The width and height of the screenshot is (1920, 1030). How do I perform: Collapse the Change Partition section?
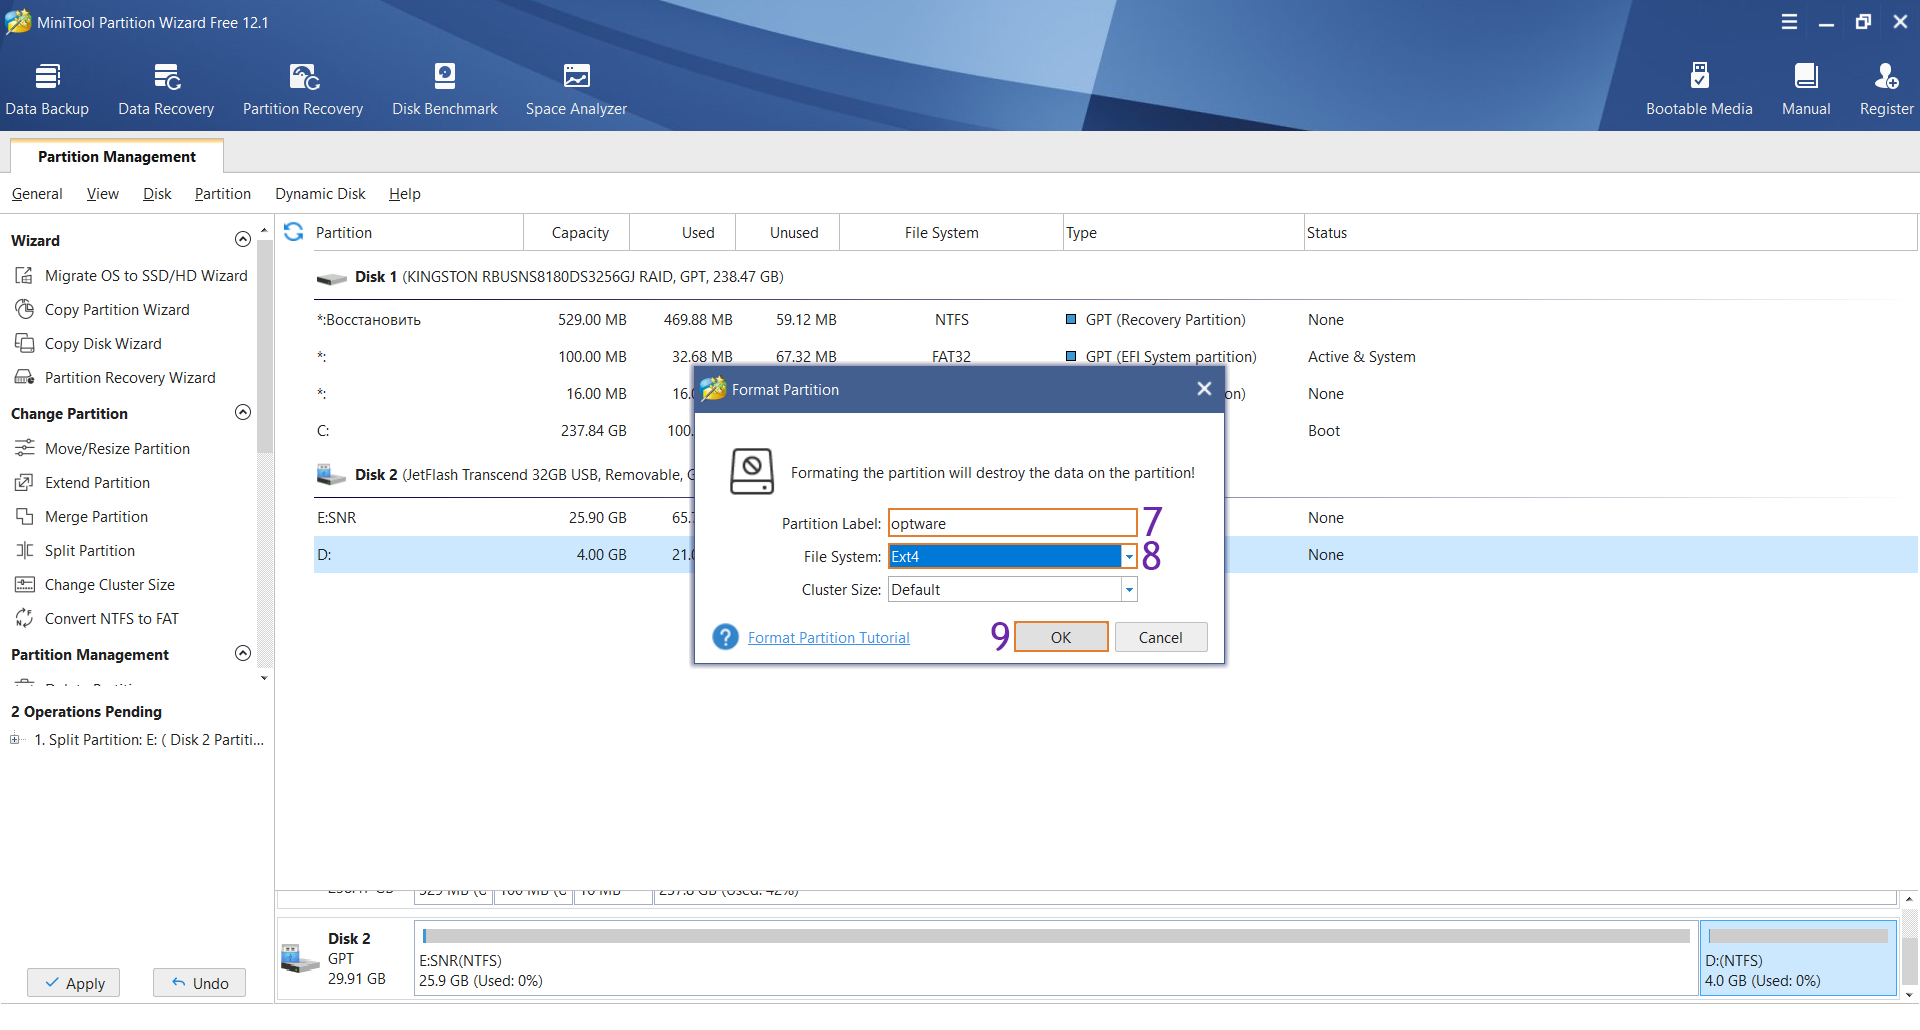coord(242,412)
